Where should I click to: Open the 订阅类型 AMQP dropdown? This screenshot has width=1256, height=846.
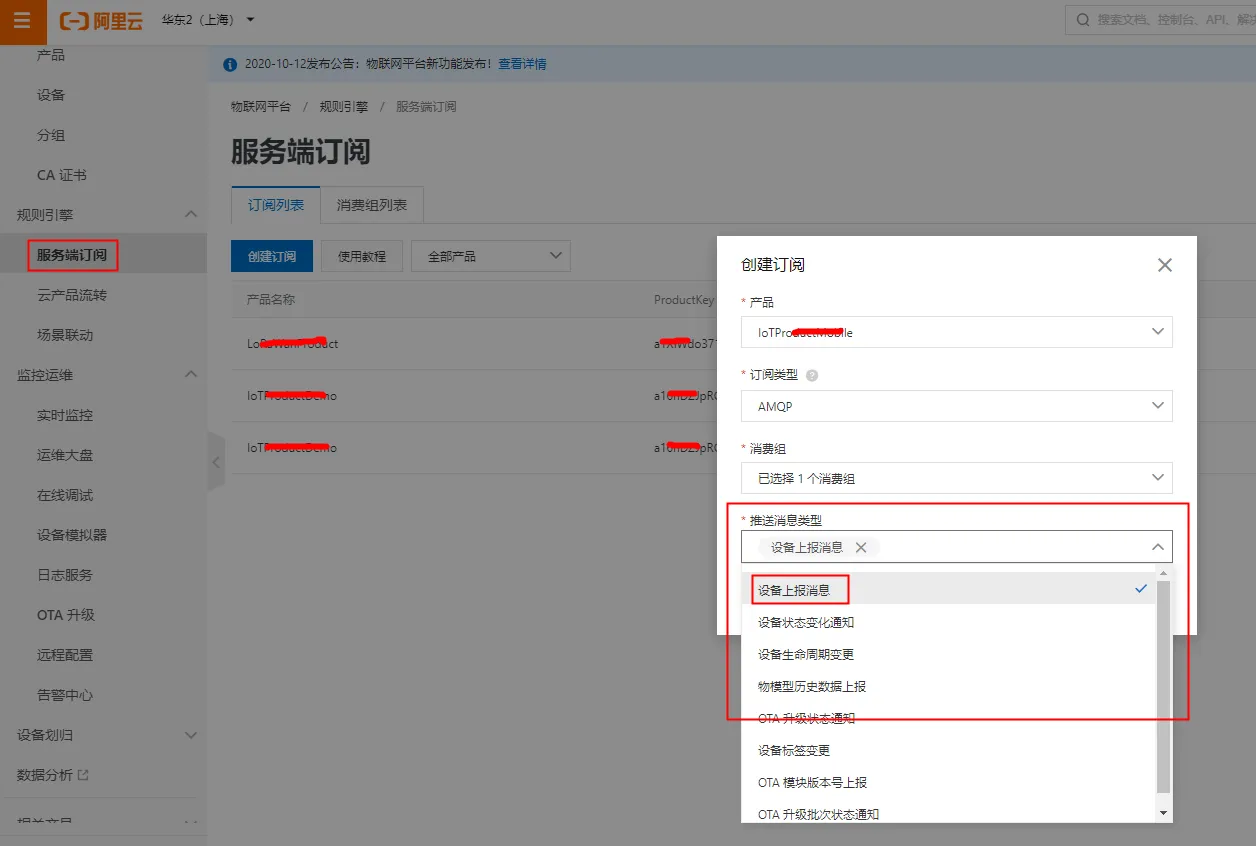(x=957, y=406)
